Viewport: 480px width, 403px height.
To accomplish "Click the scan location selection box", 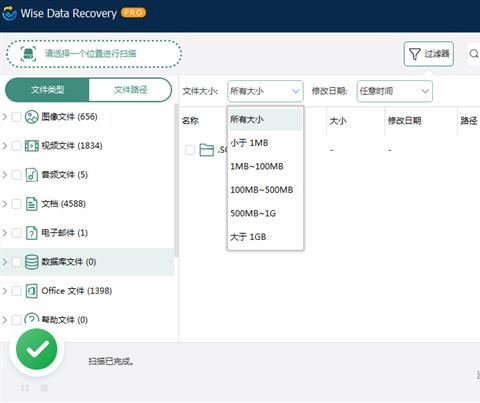I will pos(94,54).
